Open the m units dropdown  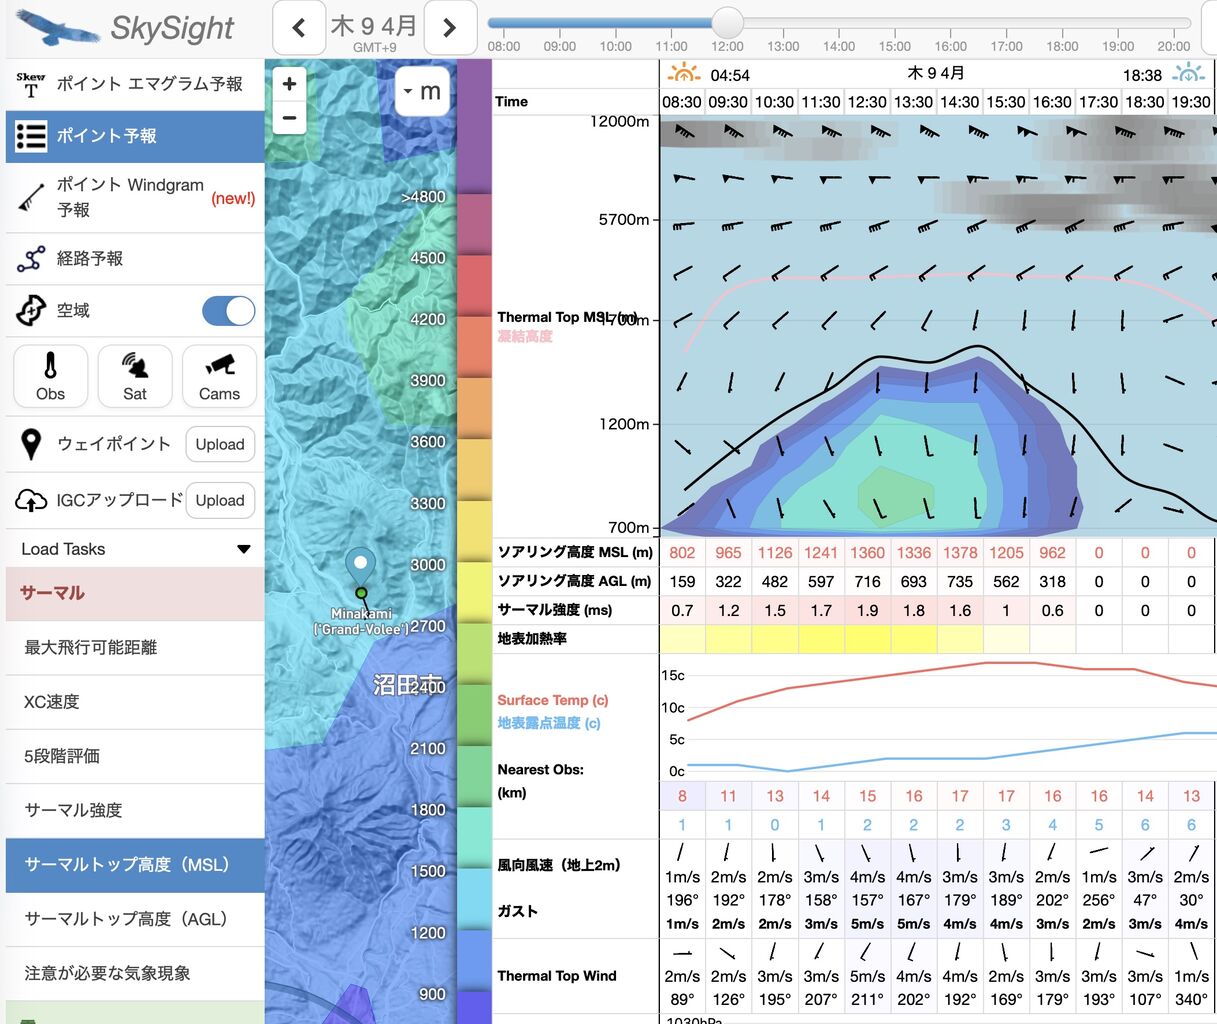click(422, 91)
